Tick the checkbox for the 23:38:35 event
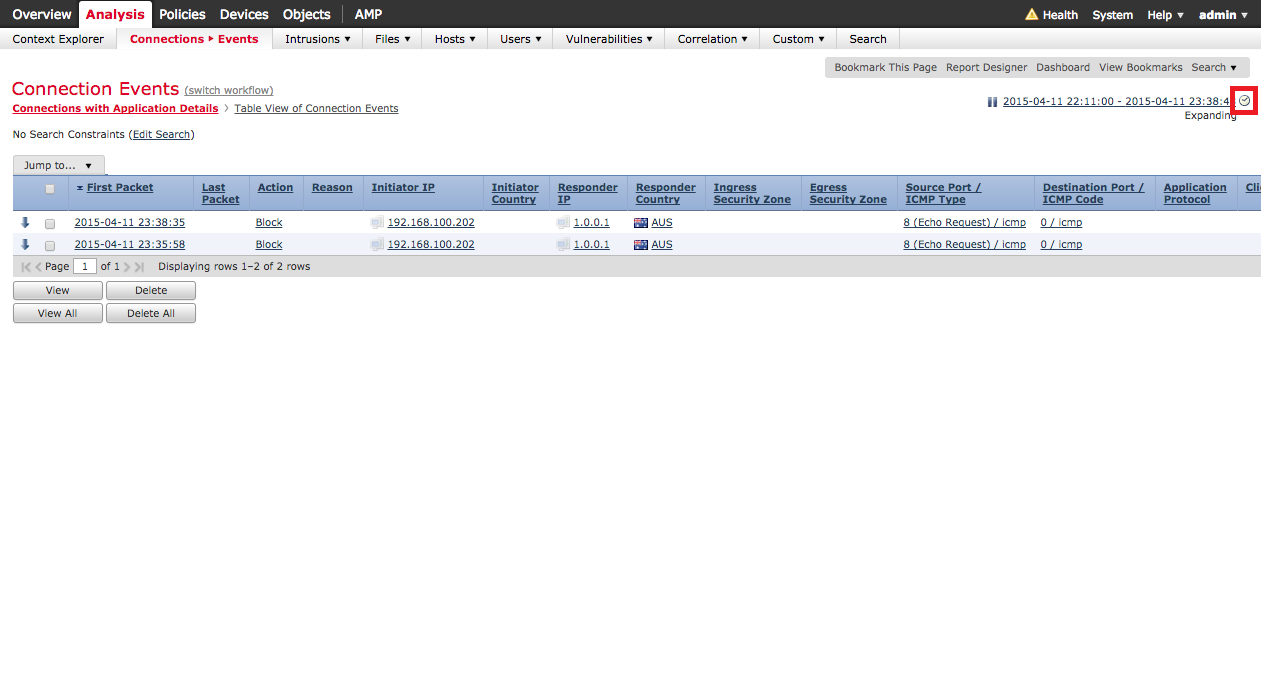 pos(50,224)
